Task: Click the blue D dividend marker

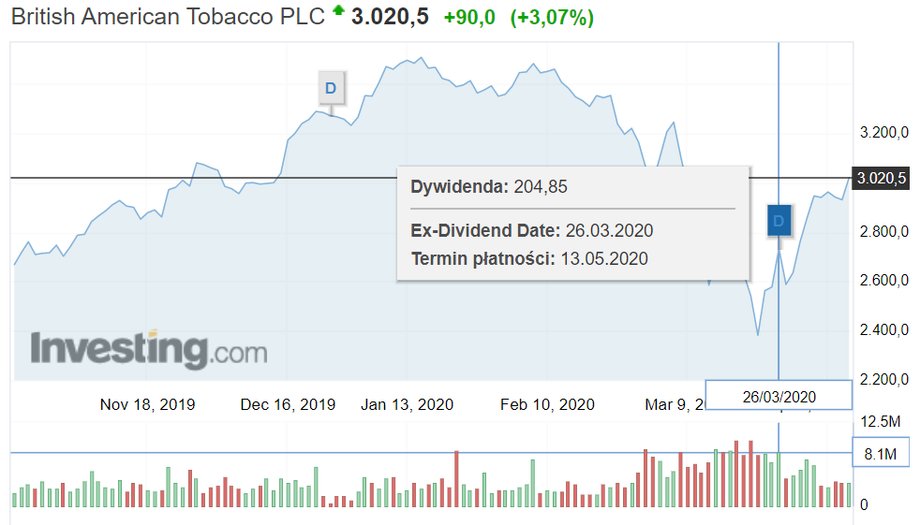Action: point(779,221)
